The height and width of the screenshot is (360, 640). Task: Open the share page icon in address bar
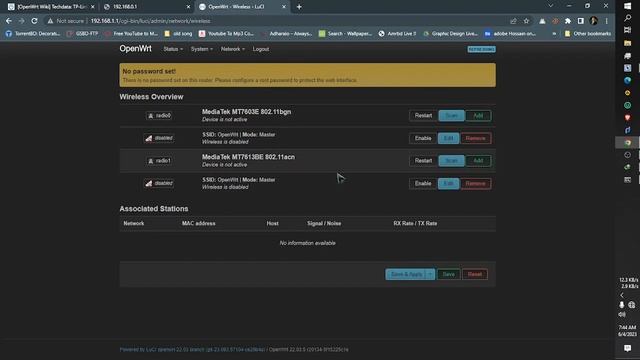click(513, 21)
